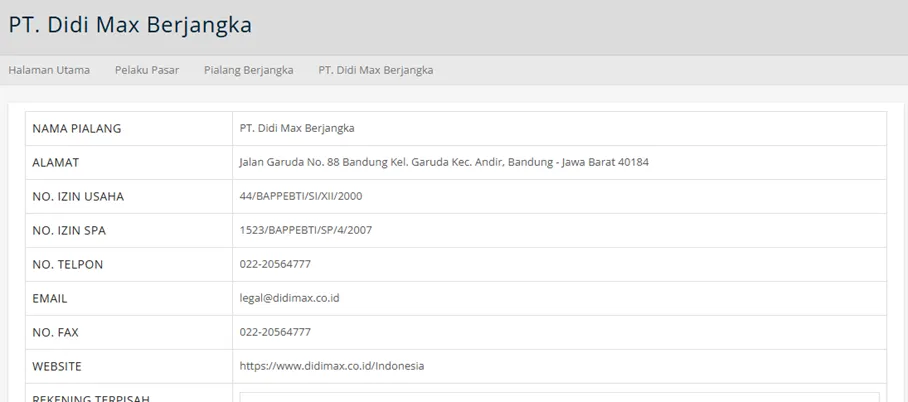Click the Jalan Garuda No. 88 address text
Image resolution: width=908 pixels, height=402 pixels.
click(444, 163)
